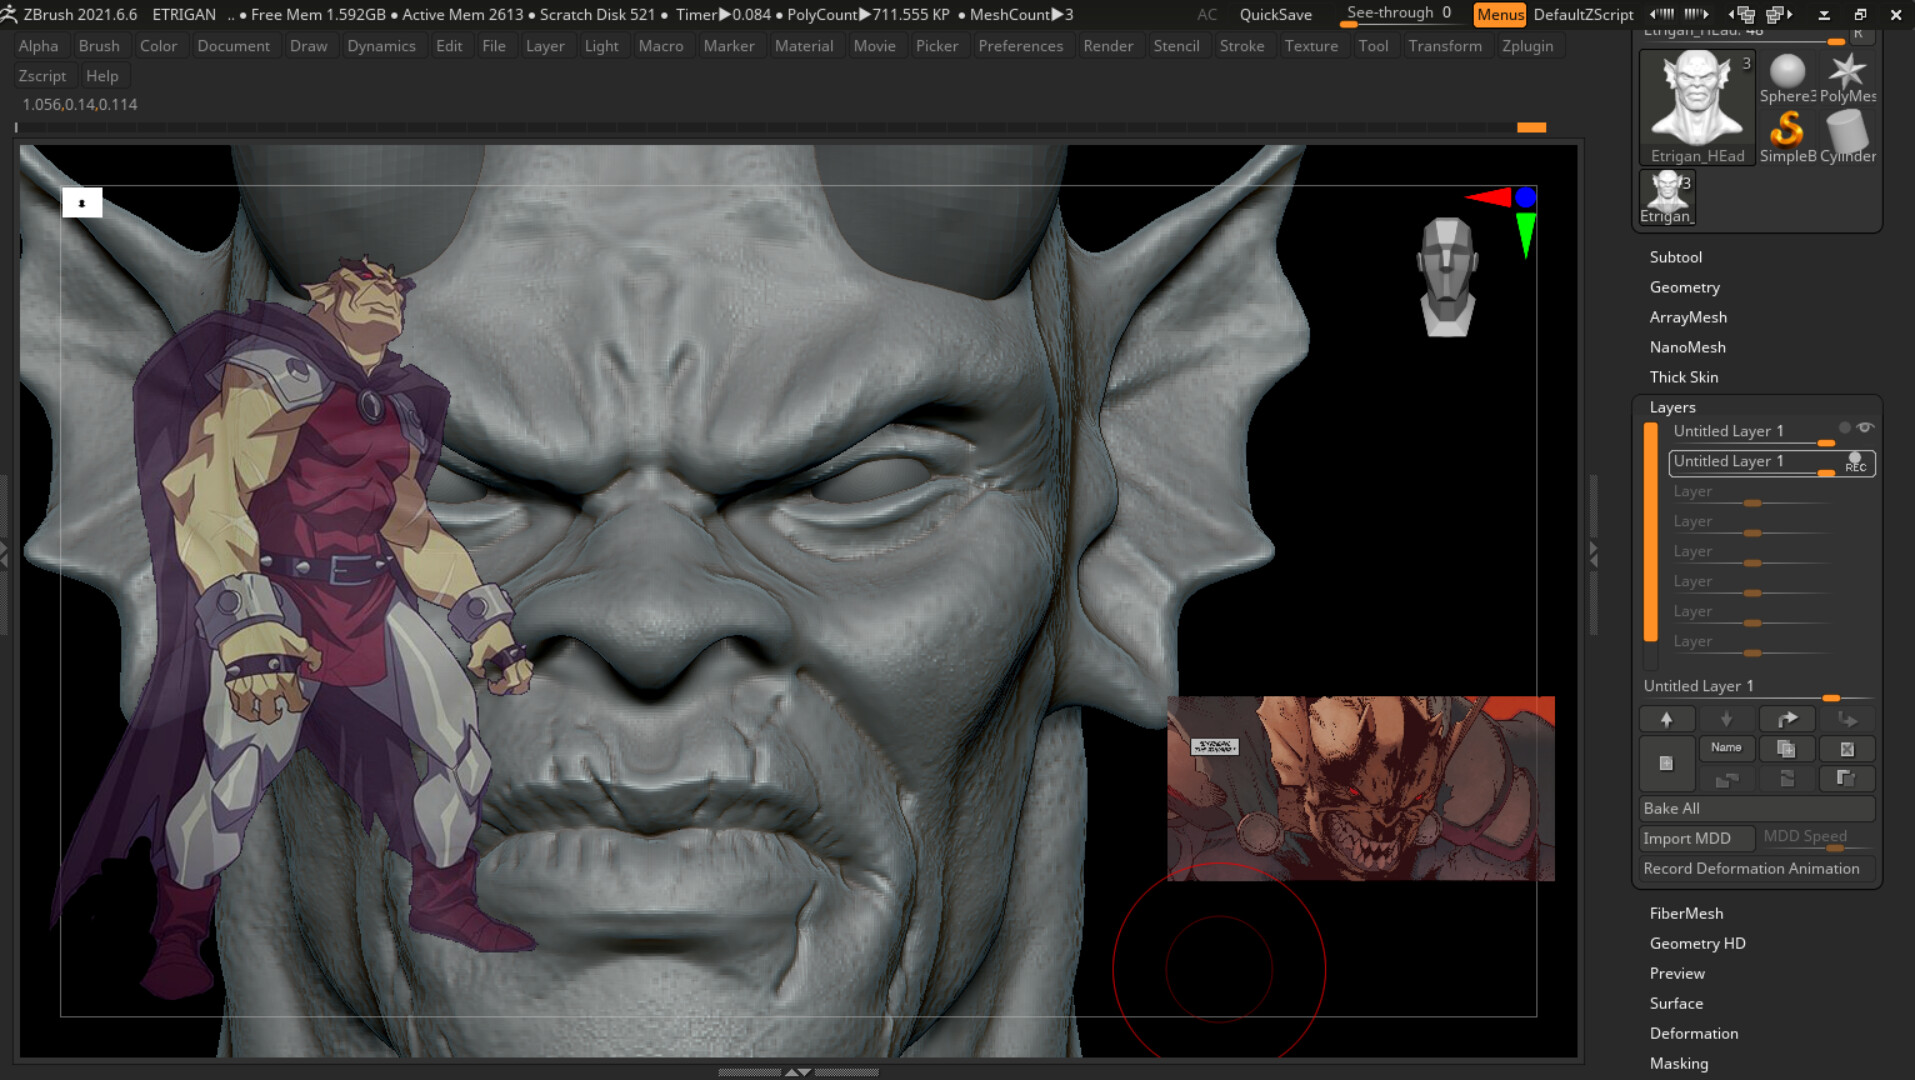This screenshot has width=1915, height=1080.
Task: Open the Brush menu
Action: click(99, 45)
